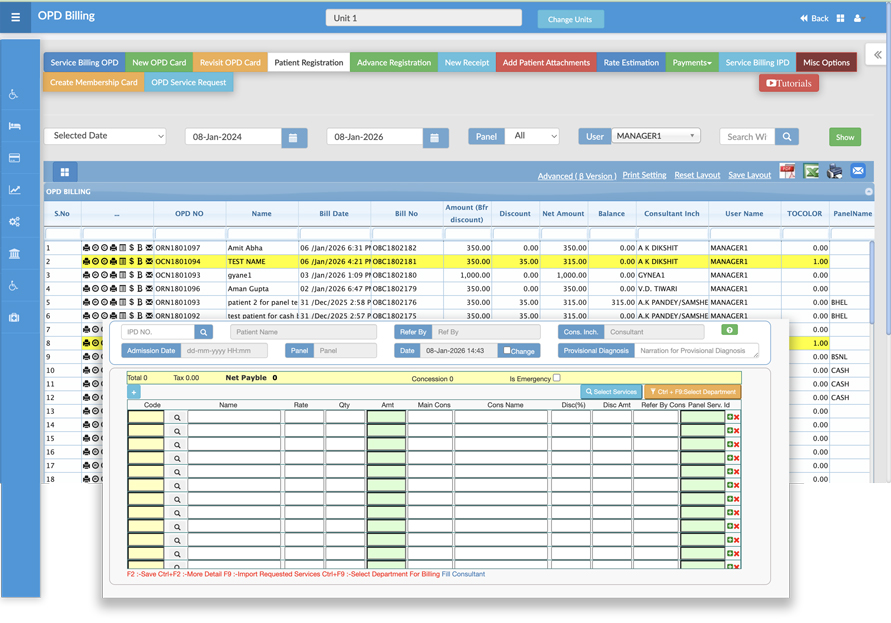This screenshot has height=623, width=891.
Task: Click the search icon beside IPD NO.
Action: (x=203, y=332)
